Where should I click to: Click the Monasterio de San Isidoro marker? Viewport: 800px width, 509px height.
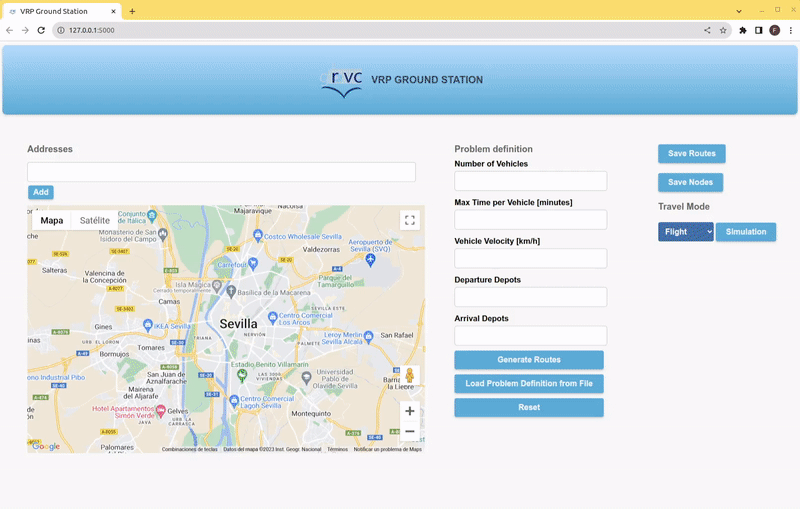163,234
